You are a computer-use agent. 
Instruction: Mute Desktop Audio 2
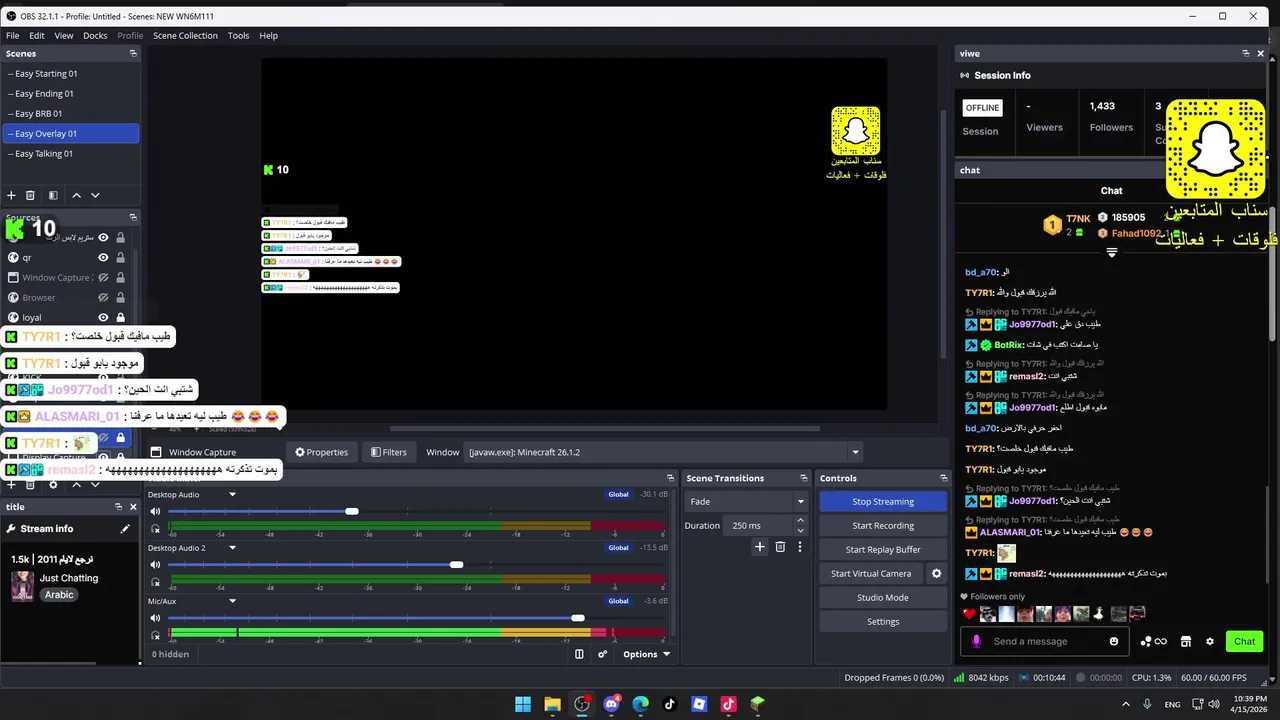pyautogui.click(x=155, y=565)
